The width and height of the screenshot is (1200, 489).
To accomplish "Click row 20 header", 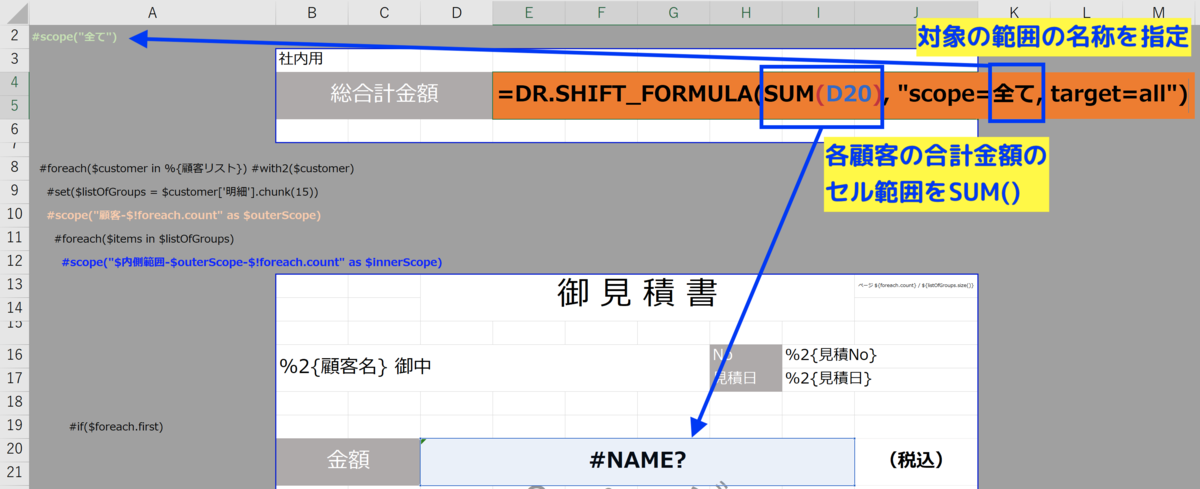I will (x=14, y=449).
